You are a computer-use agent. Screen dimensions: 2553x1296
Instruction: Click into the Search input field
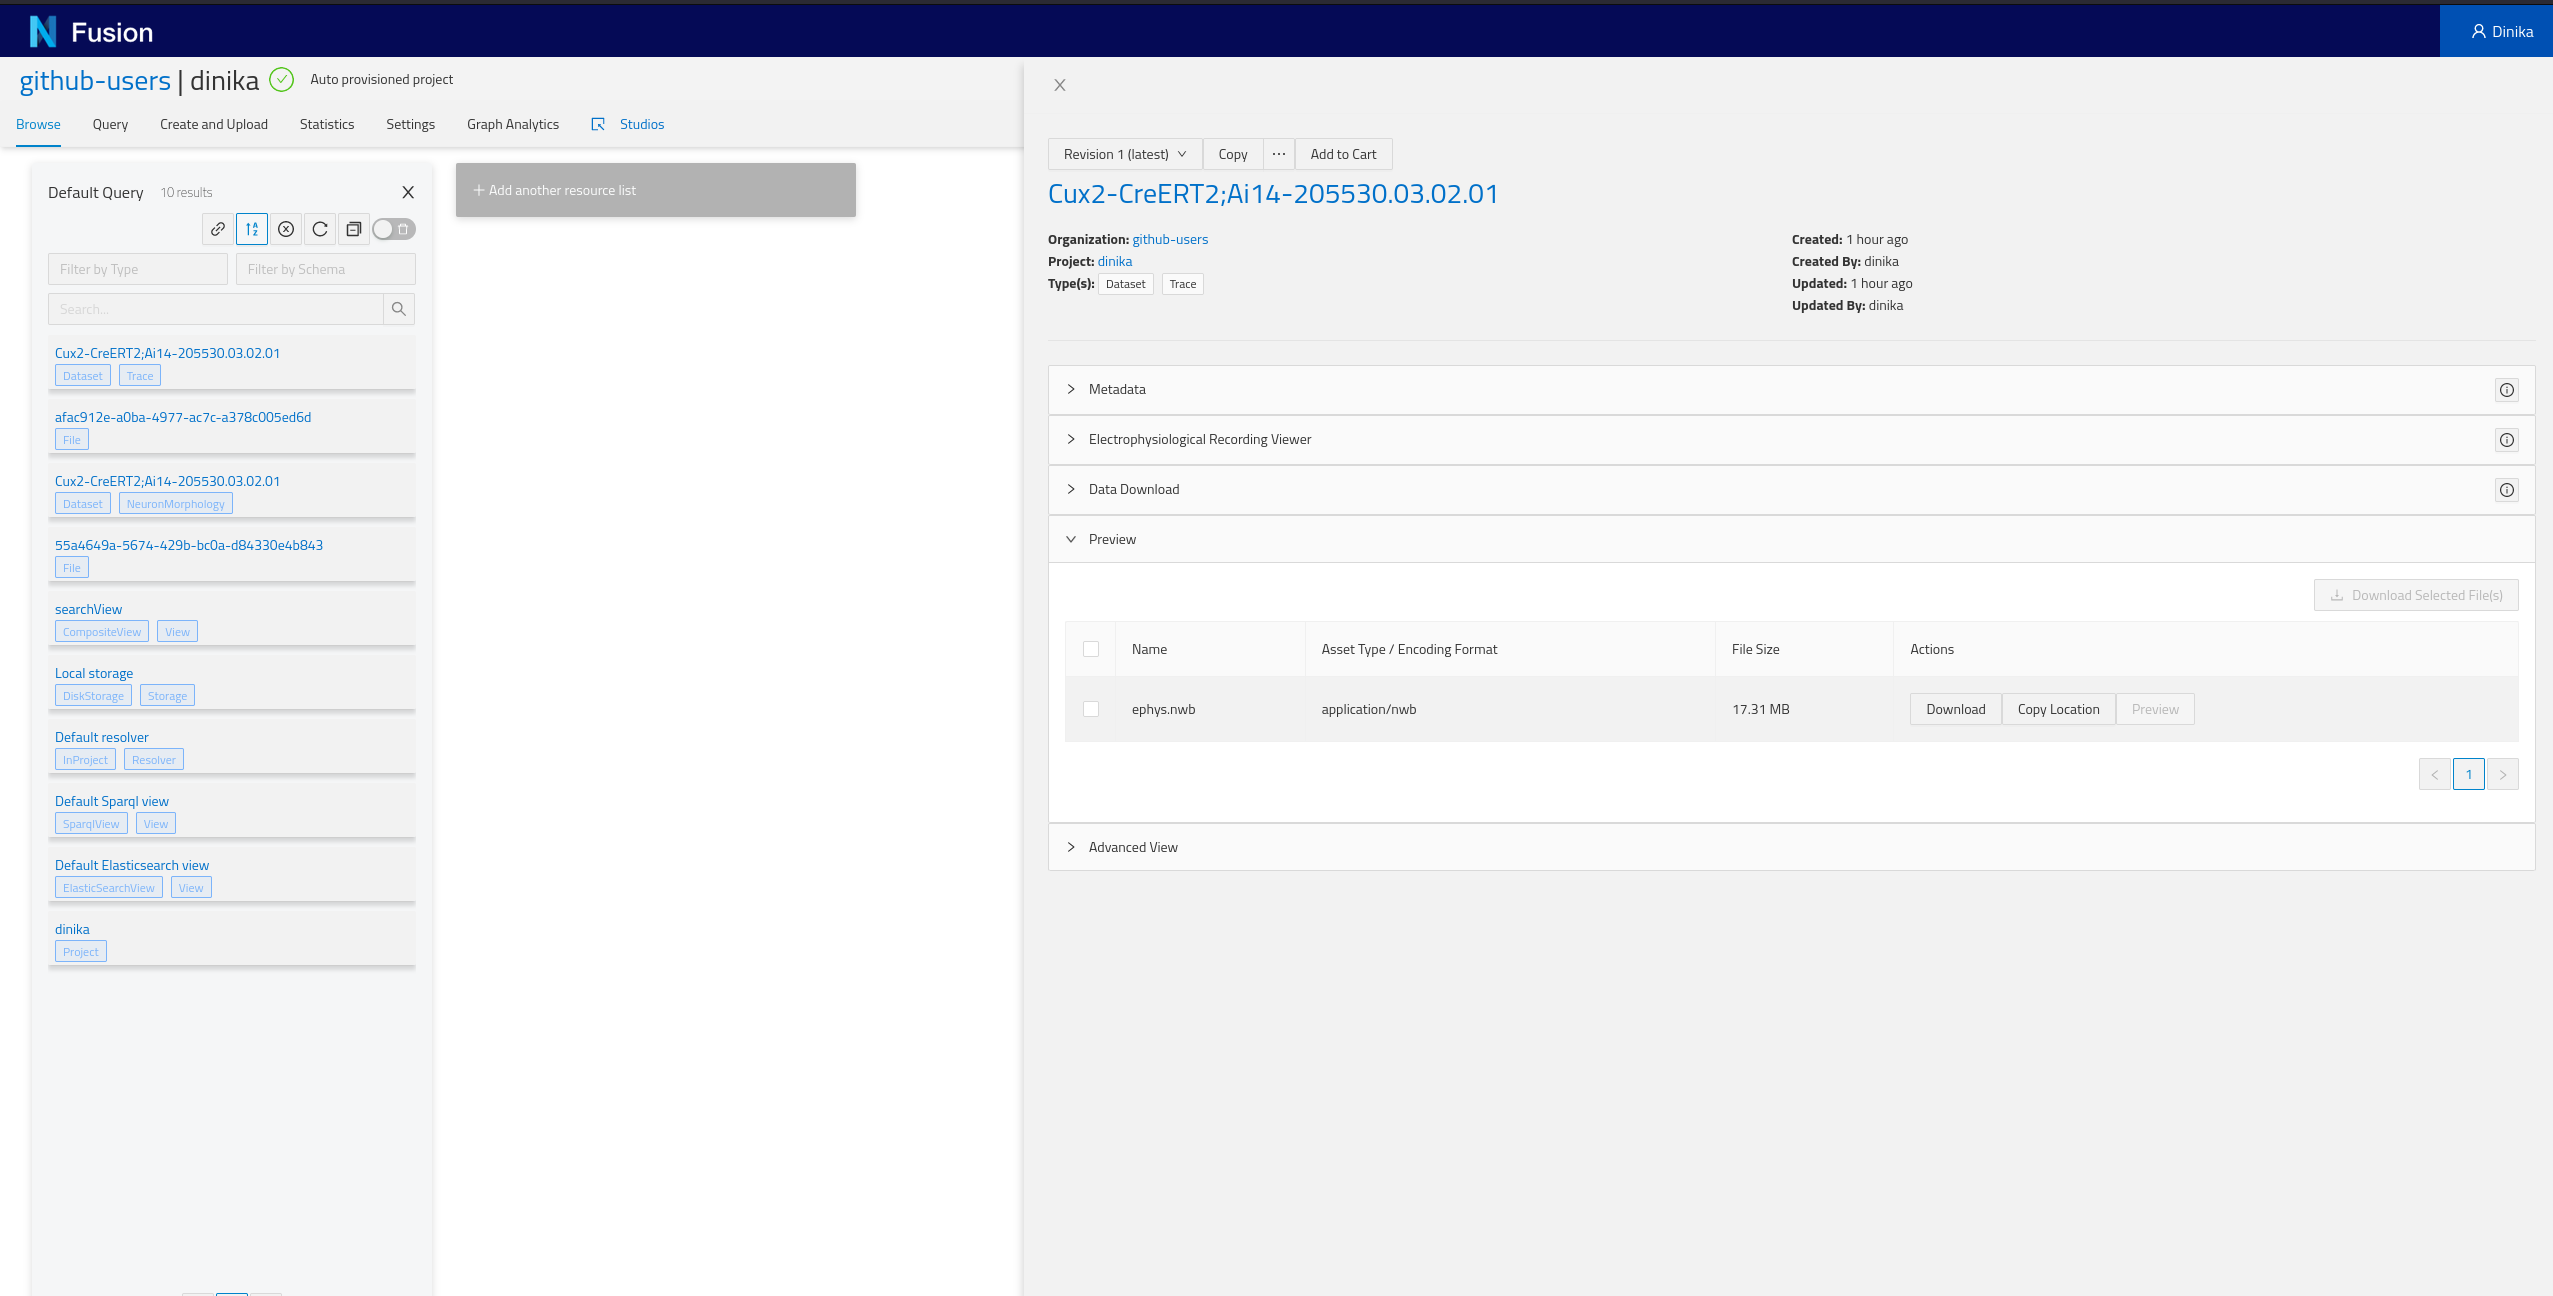tap(216, 309)
